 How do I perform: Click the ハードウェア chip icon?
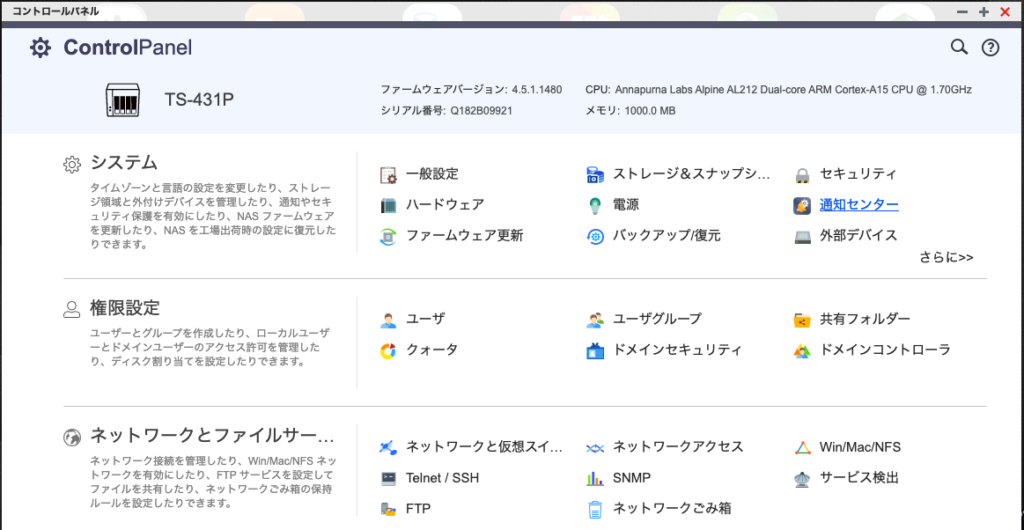coord(388,206)
